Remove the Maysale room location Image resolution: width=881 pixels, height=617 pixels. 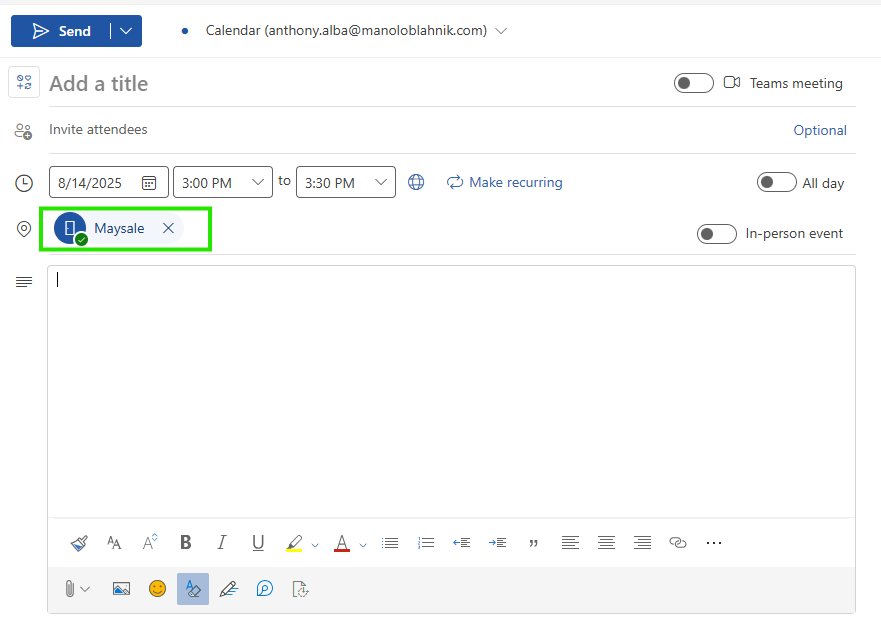click(168, 228)
